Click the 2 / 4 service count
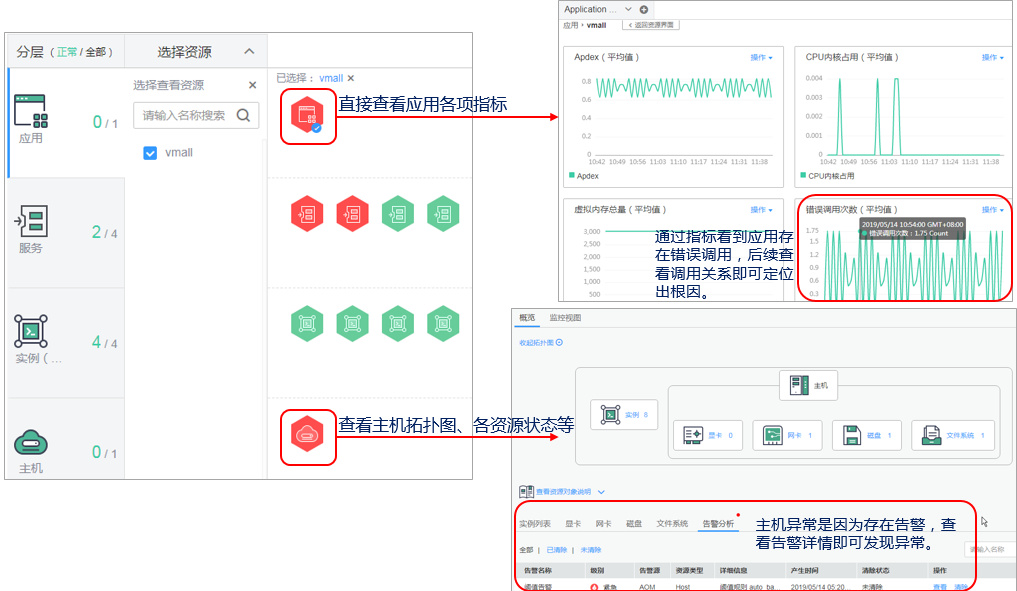Viewport: 1017px width, 591px height. point(105,232)
